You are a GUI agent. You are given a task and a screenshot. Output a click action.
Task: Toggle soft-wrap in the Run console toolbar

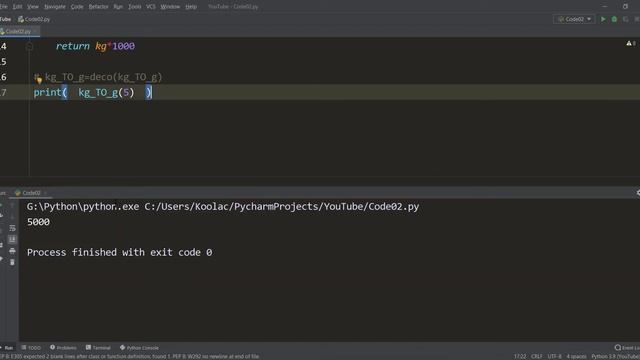click(x=12, y=228)
